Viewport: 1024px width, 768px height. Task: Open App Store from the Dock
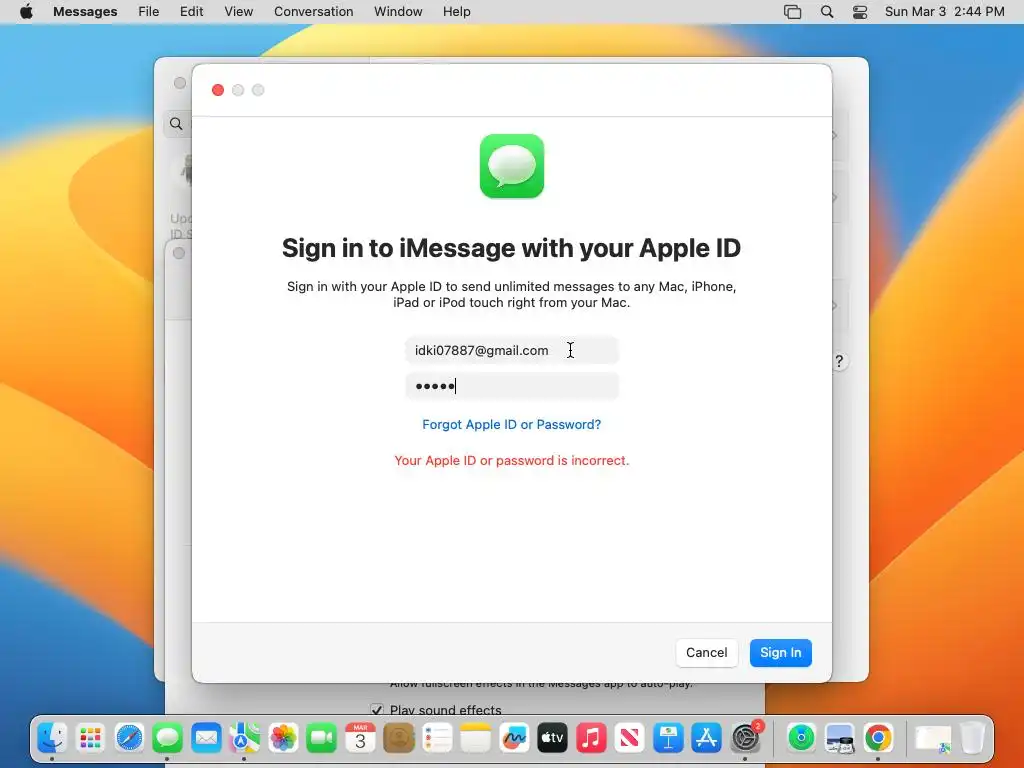tap(707, 738)
